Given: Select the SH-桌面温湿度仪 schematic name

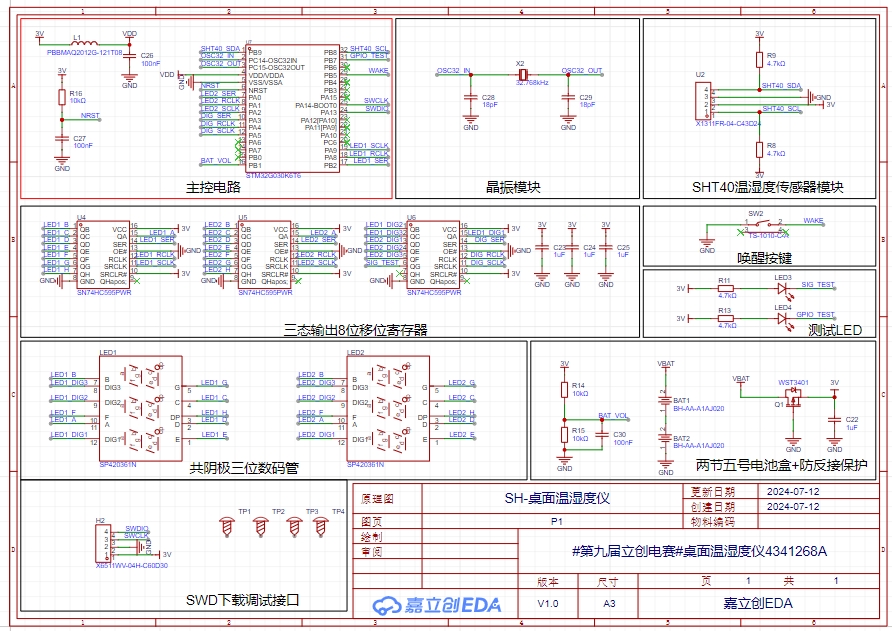Looking at the screenshot, I should (557, 498).
